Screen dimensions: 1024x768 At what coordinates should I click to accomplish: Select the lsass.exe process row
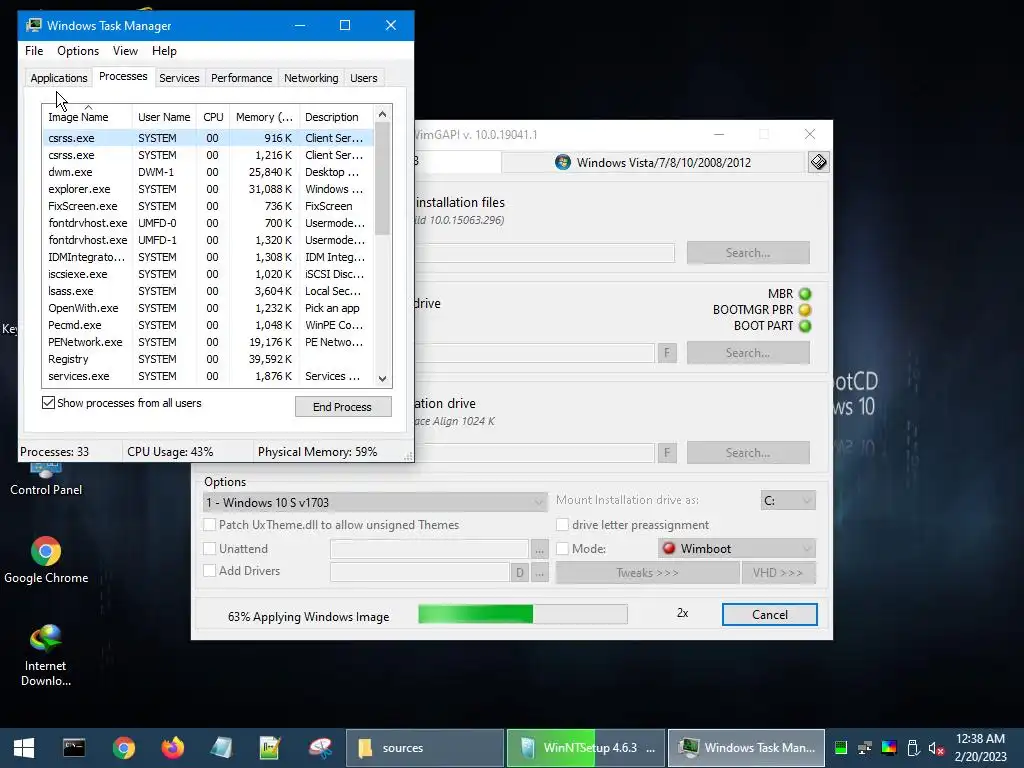point(208,291)
